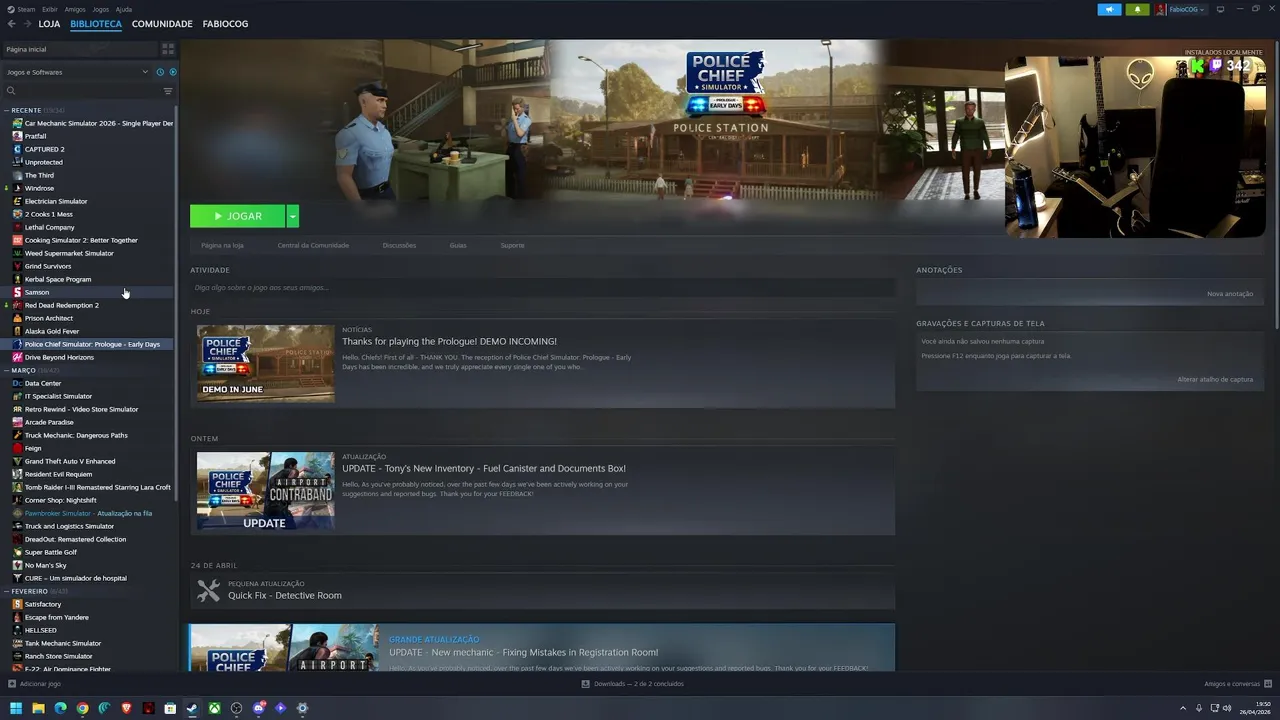Click Adicionar jogo plus icon
Viewport: 1280px width, 720px height.
(12, 684)
